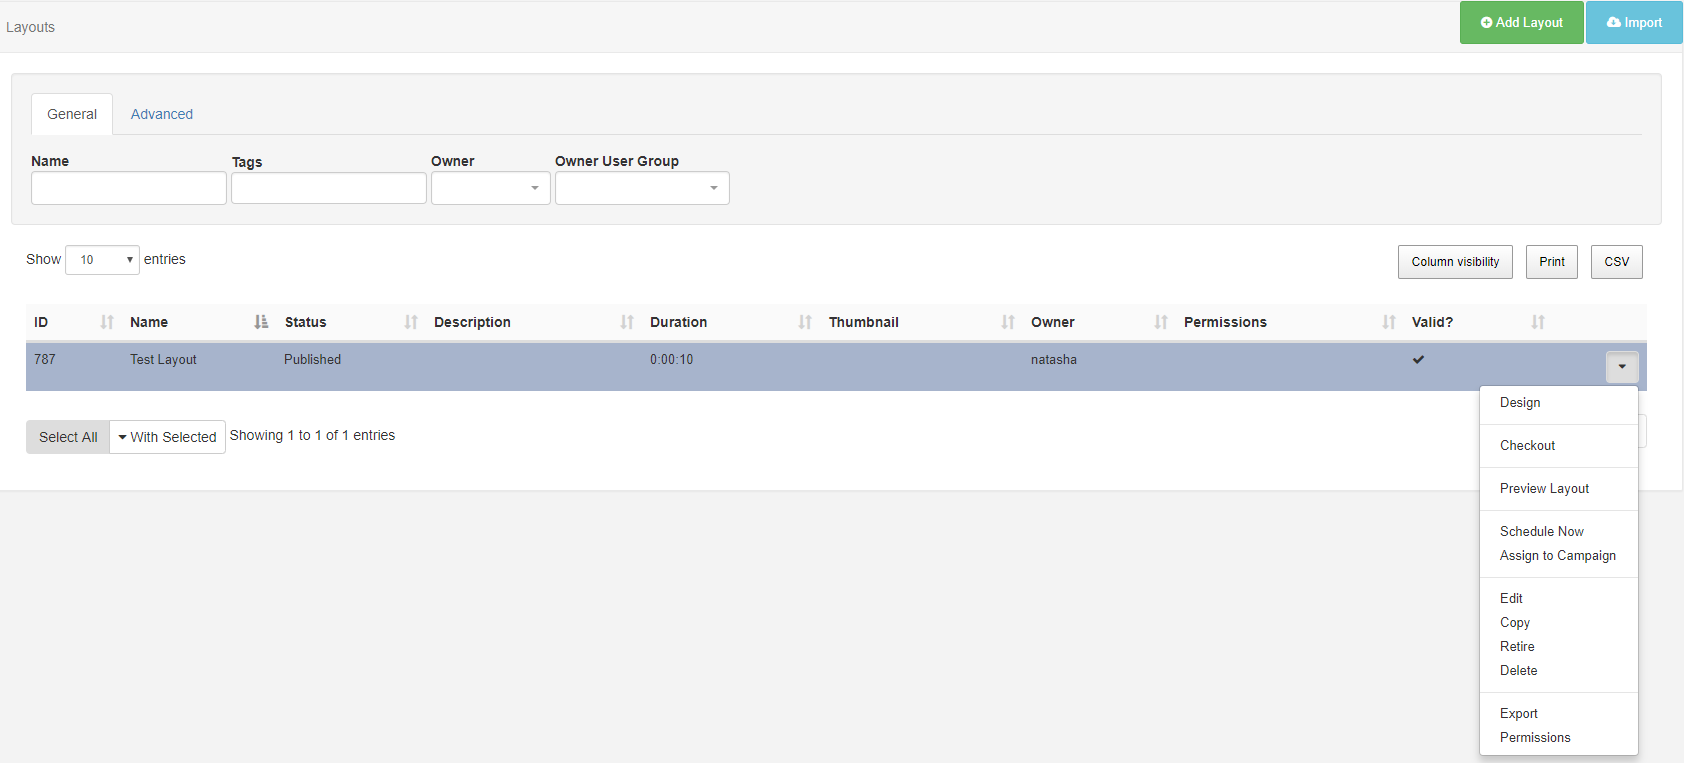
Task: Click the Import button
Action: tap(1634, 23)
